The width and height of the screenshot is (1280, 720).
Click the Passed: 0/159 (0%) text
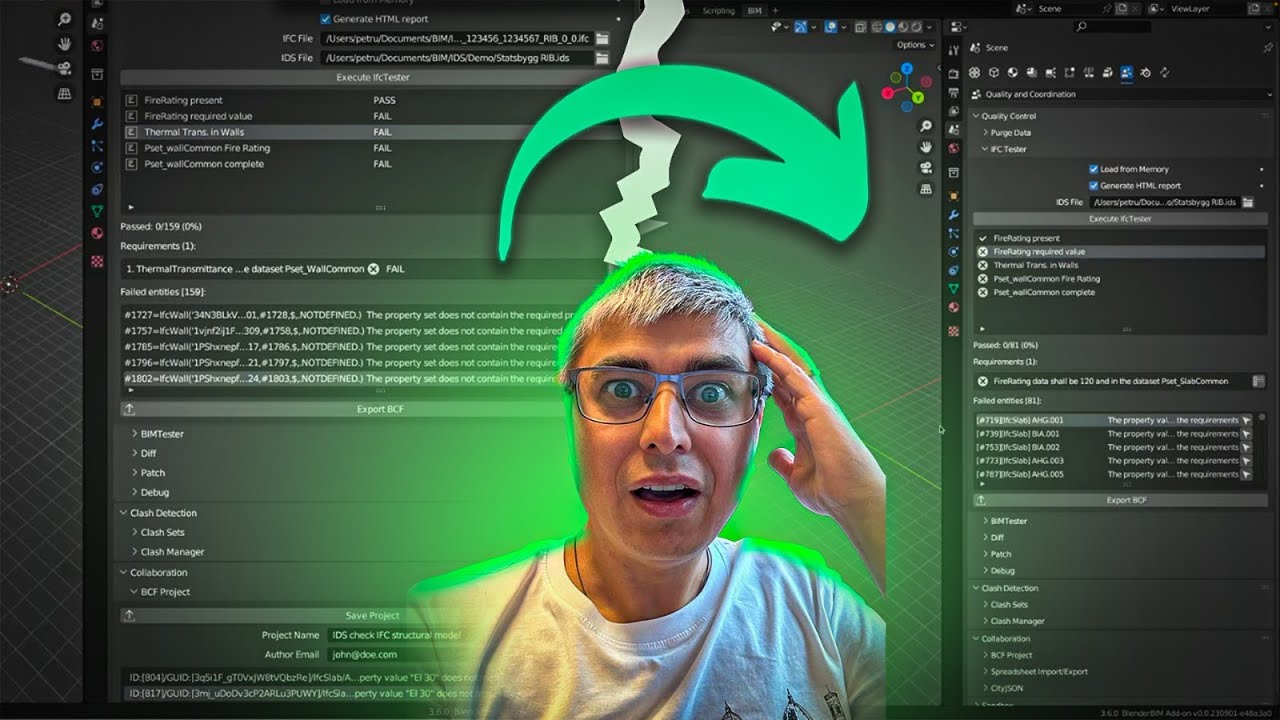pos(161,227)
